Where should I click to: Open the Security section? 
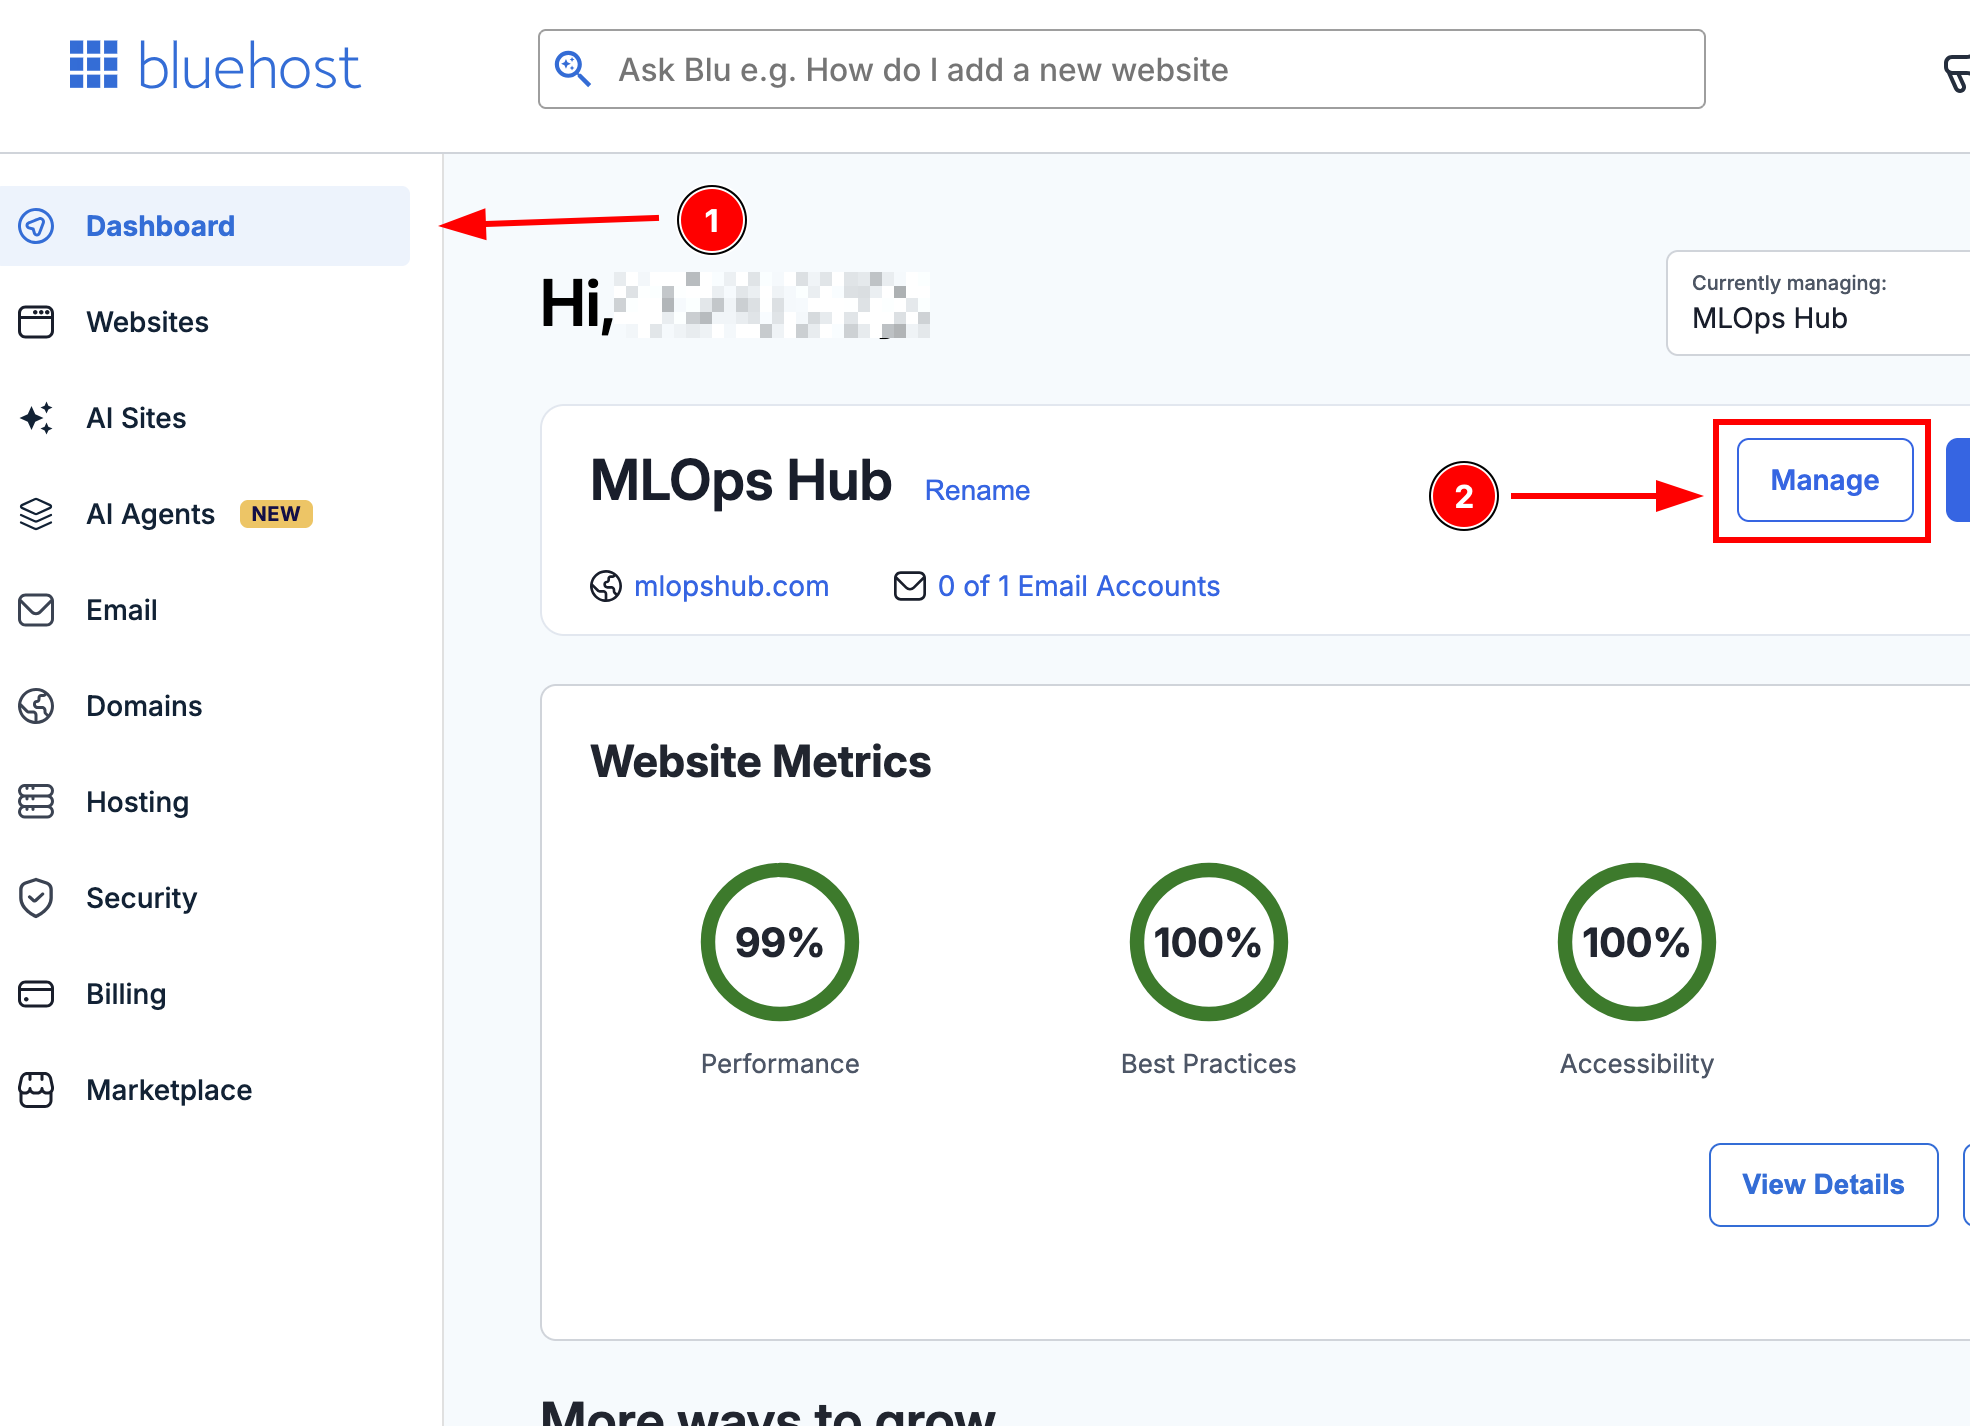141,898
